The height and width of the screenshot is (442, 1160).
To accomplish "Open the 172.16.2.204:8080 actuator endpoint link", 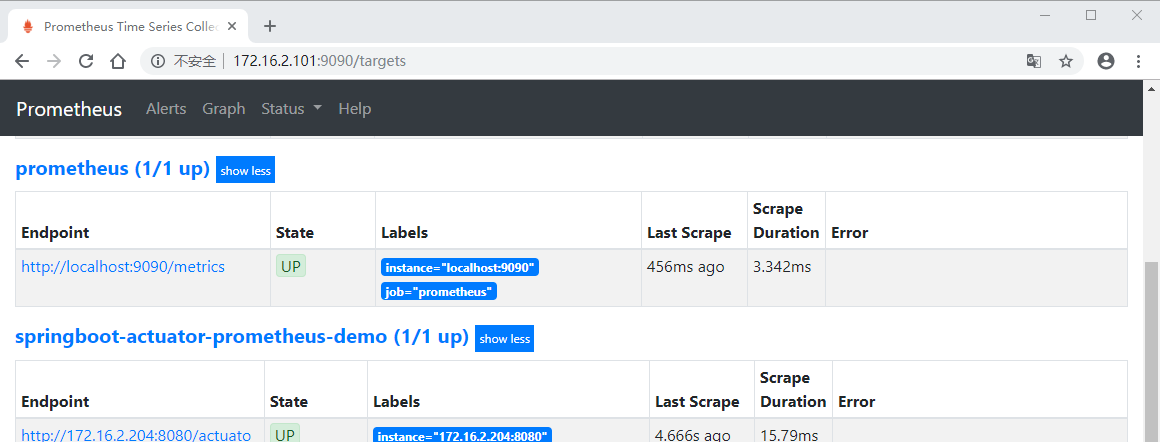I will click(x=135, y=435).
